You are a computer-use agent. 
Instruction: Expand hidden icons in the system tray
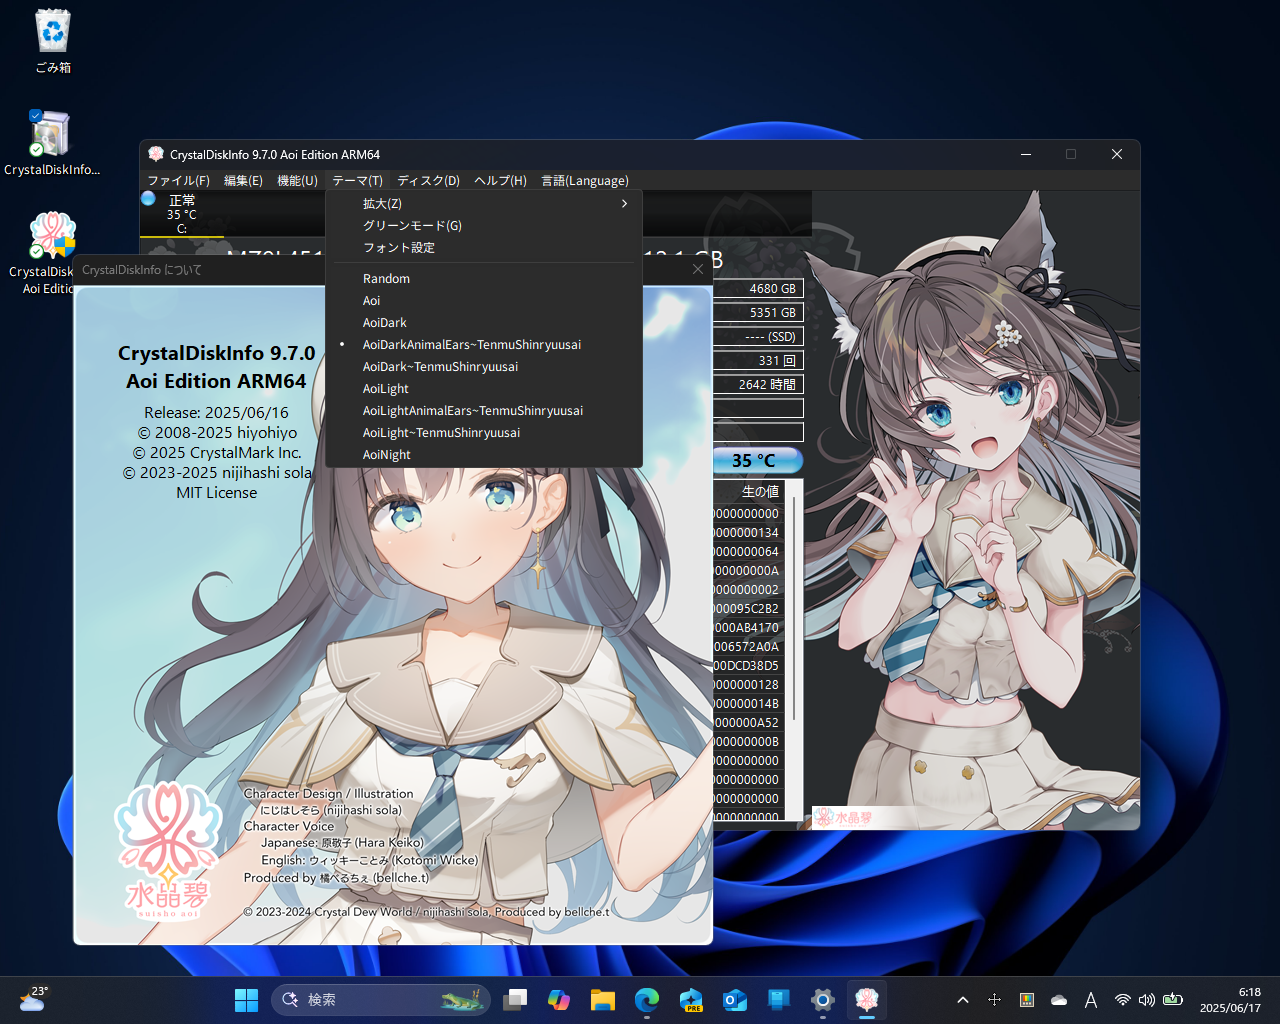pos(962,999)
